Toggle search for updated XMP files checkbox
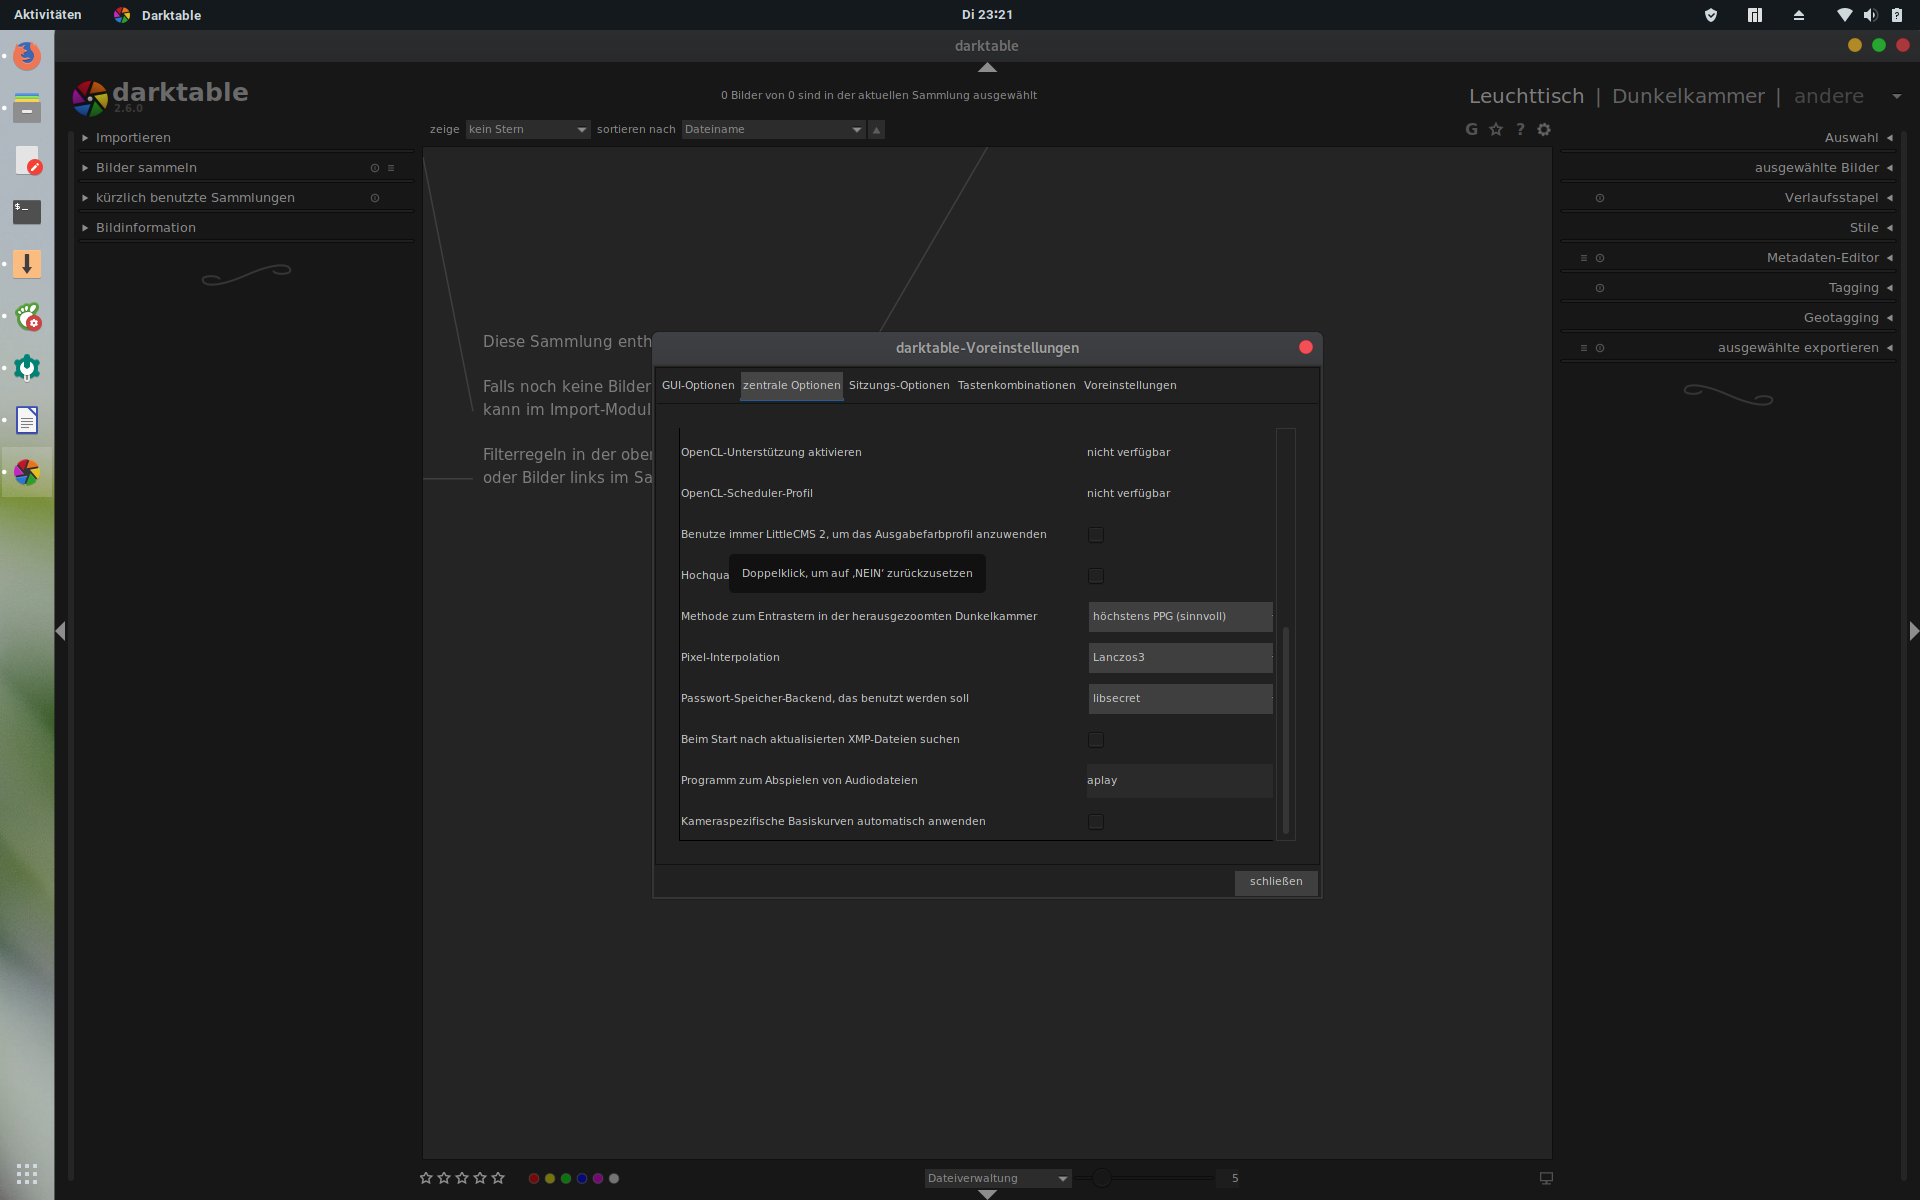The width and height of the screenshot is (1920, 1200). tap(1096, 740)
